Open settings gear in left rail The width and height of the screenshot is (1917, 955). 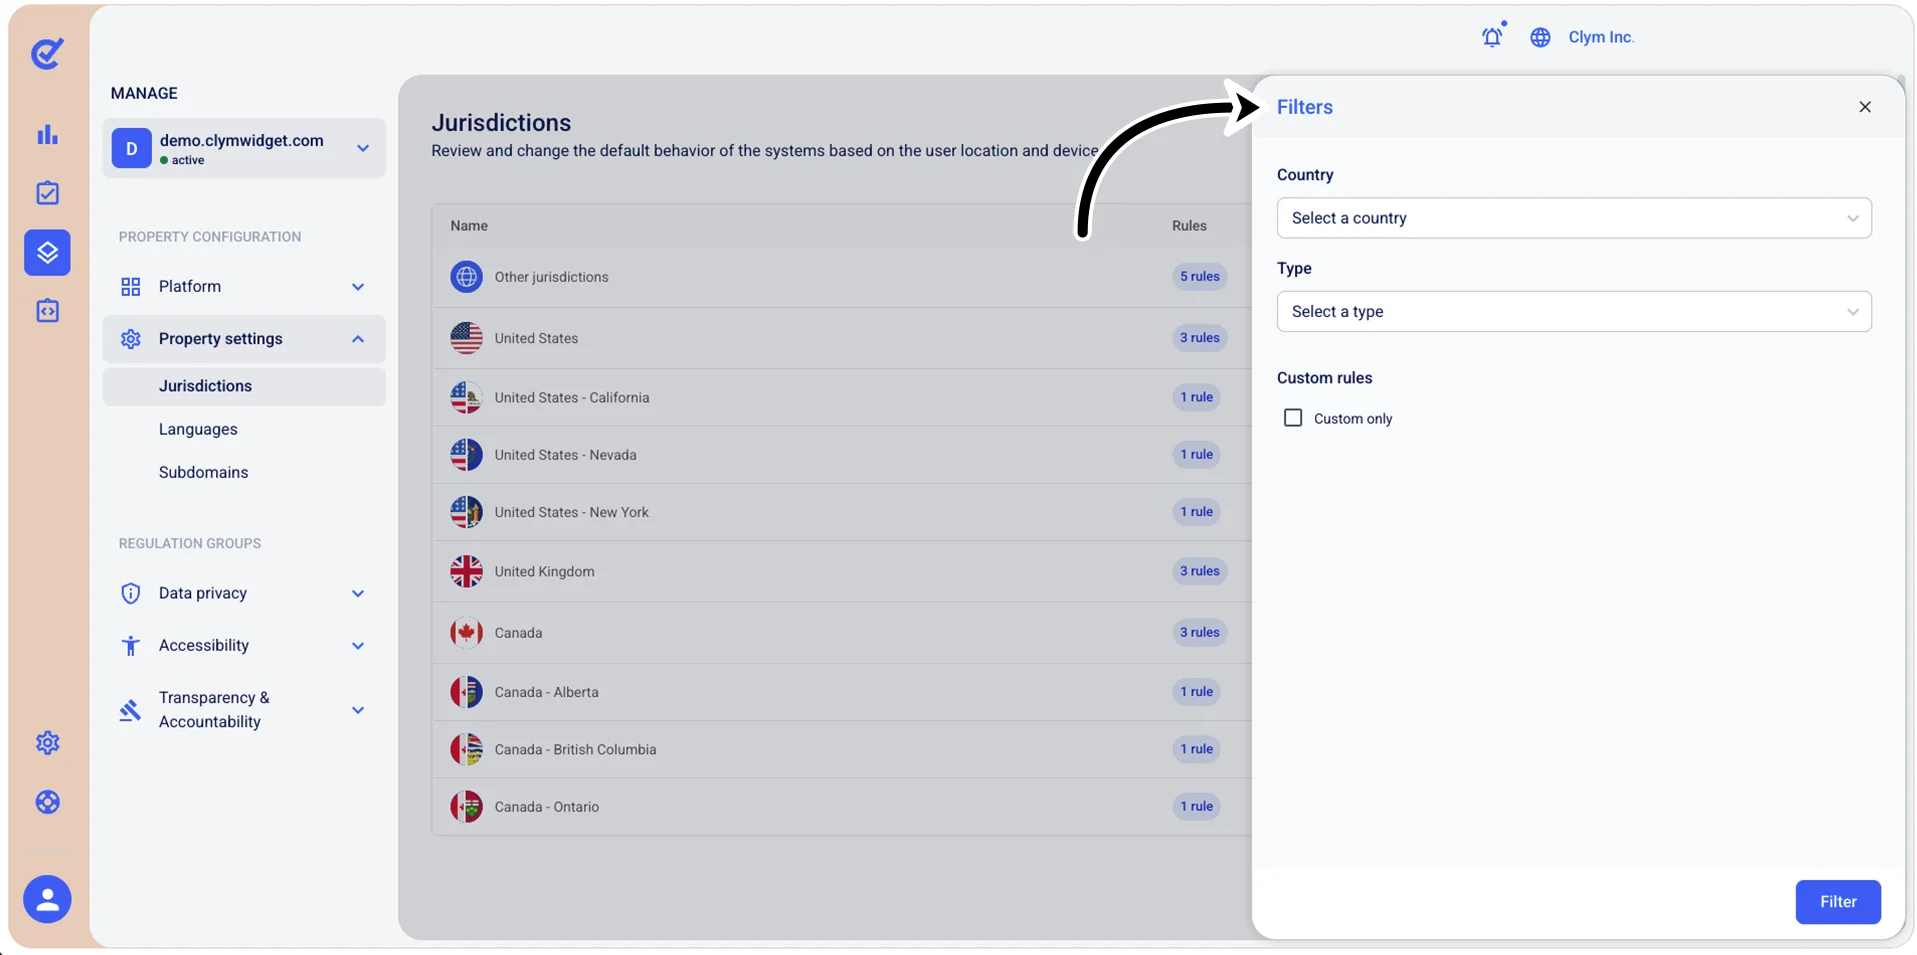[47, 743]
